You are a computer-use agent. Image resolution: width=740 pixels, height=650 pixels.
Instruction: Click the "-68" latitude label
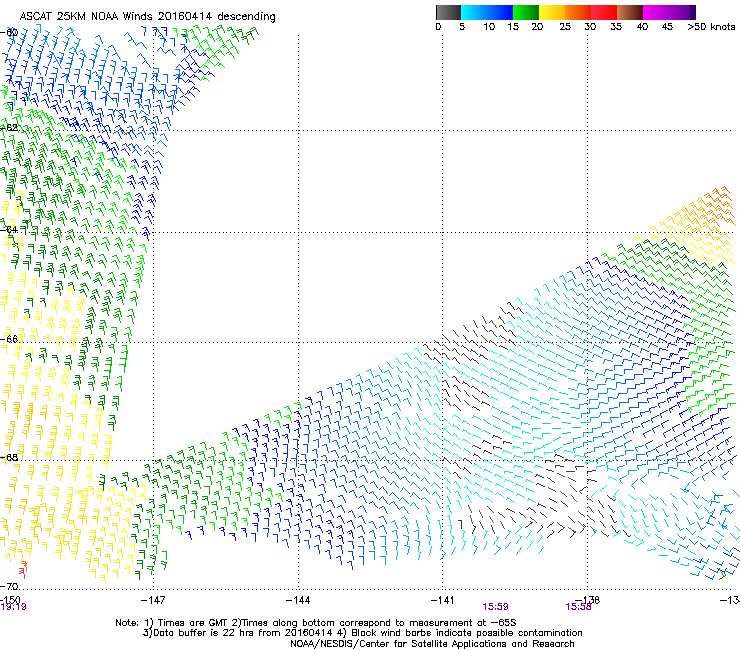pos(9,457)
